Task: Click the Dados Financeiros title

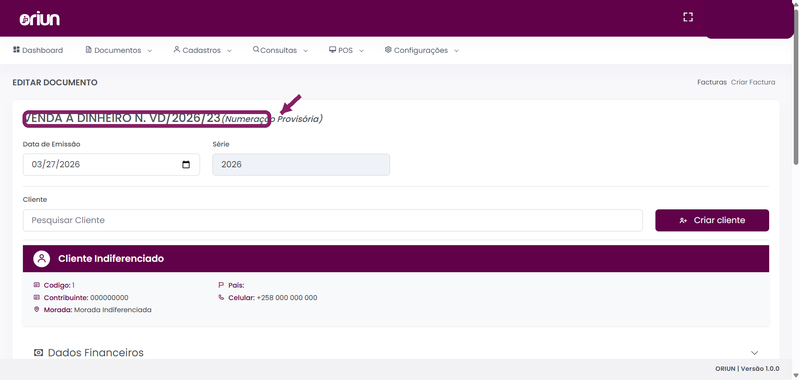Action: click(96, 352)
